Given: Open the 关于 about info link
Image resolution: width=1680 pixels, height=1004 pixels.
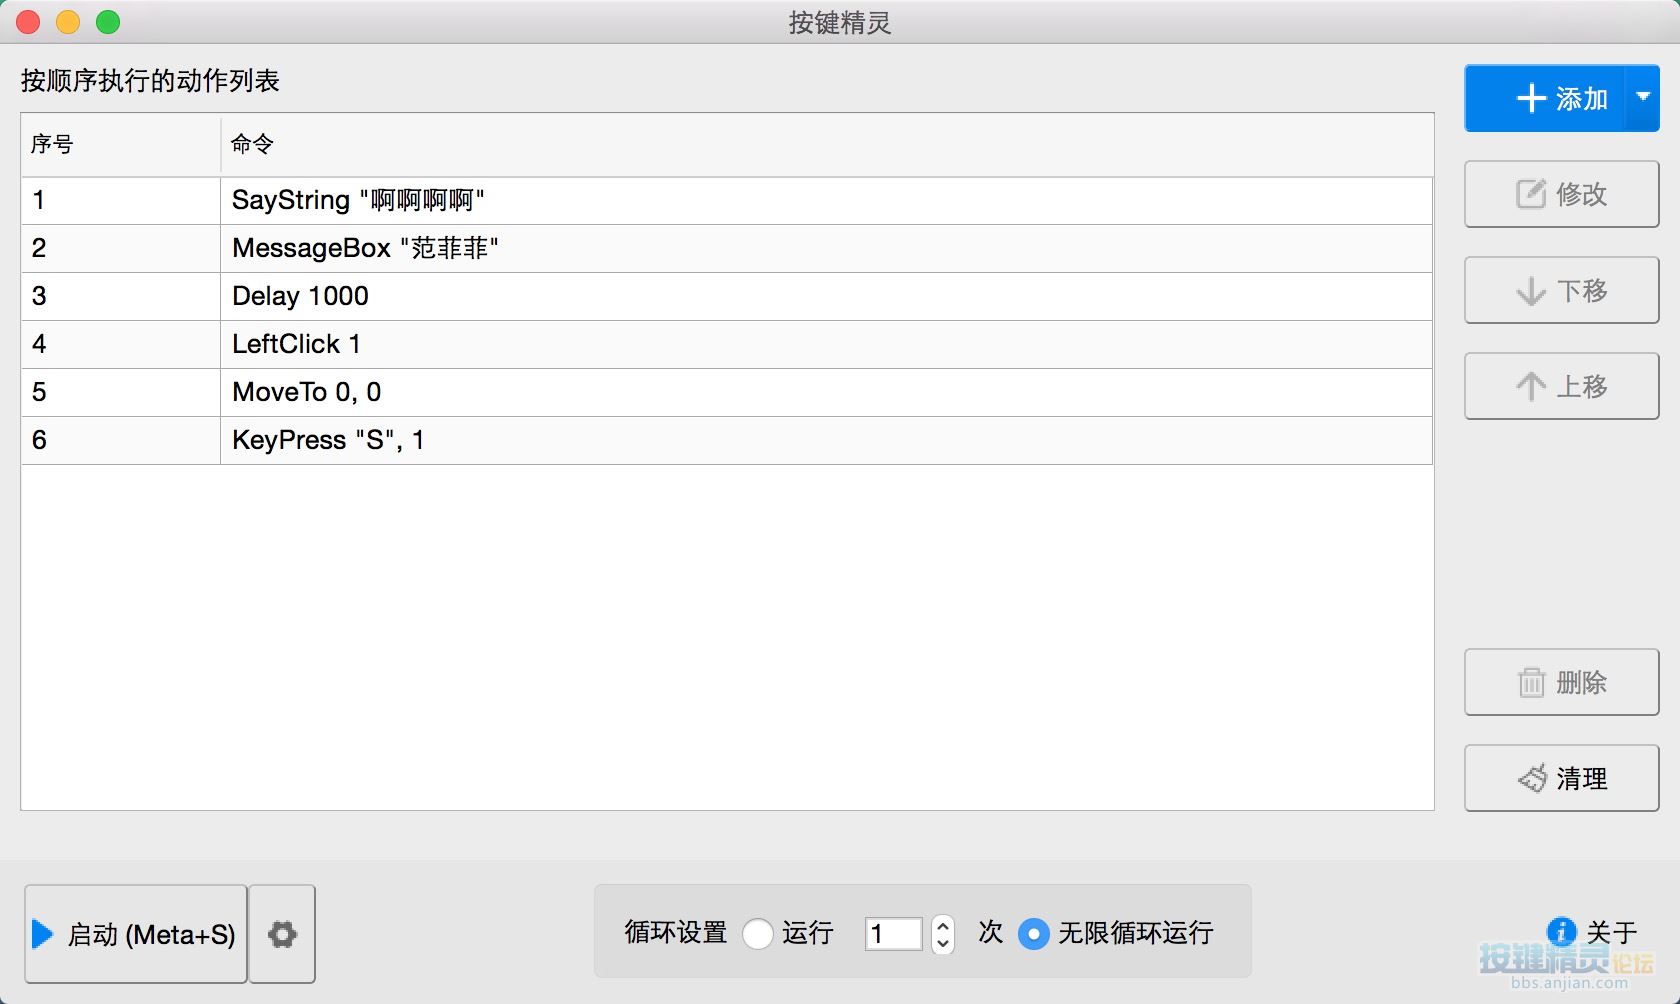Looking at the screenshot, I should (x=1593, y=932).
